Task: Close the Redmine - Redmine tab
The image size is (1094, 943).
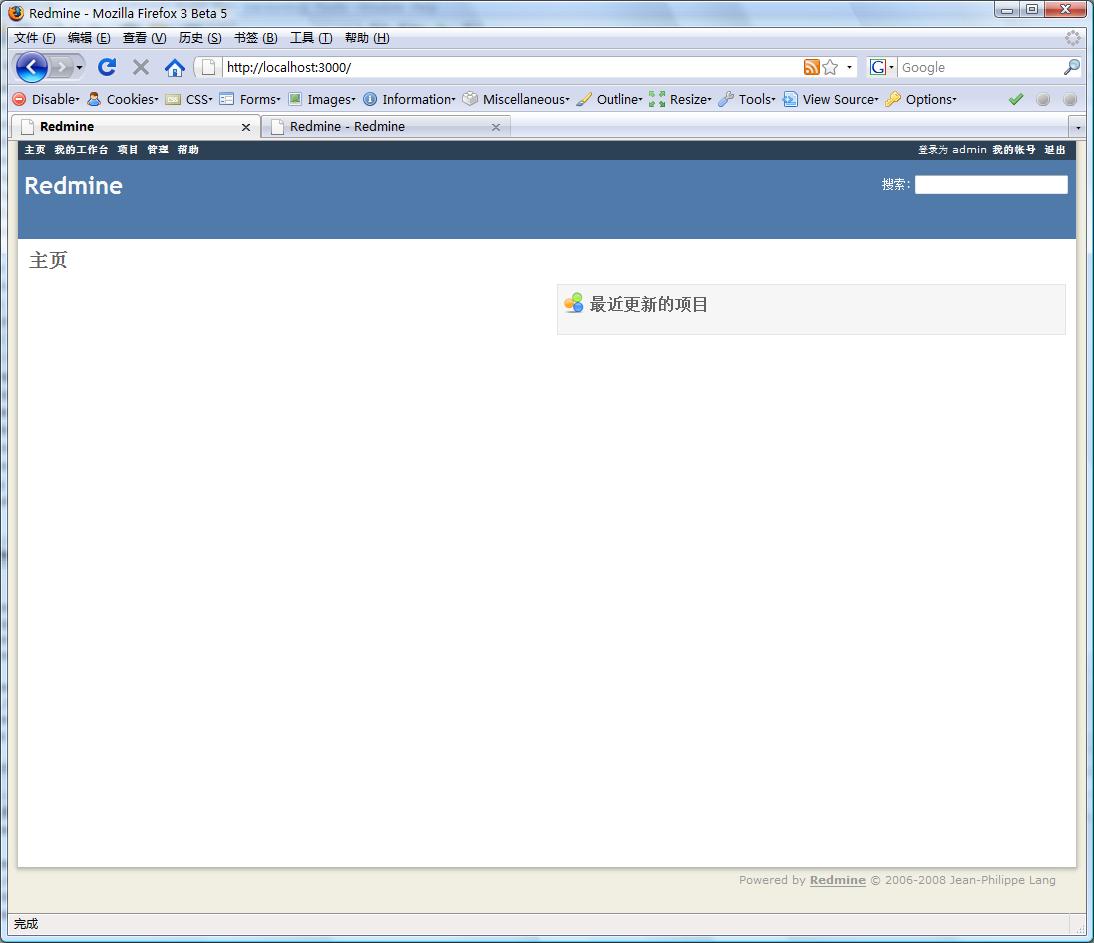Action: click(x=495, y=127)
